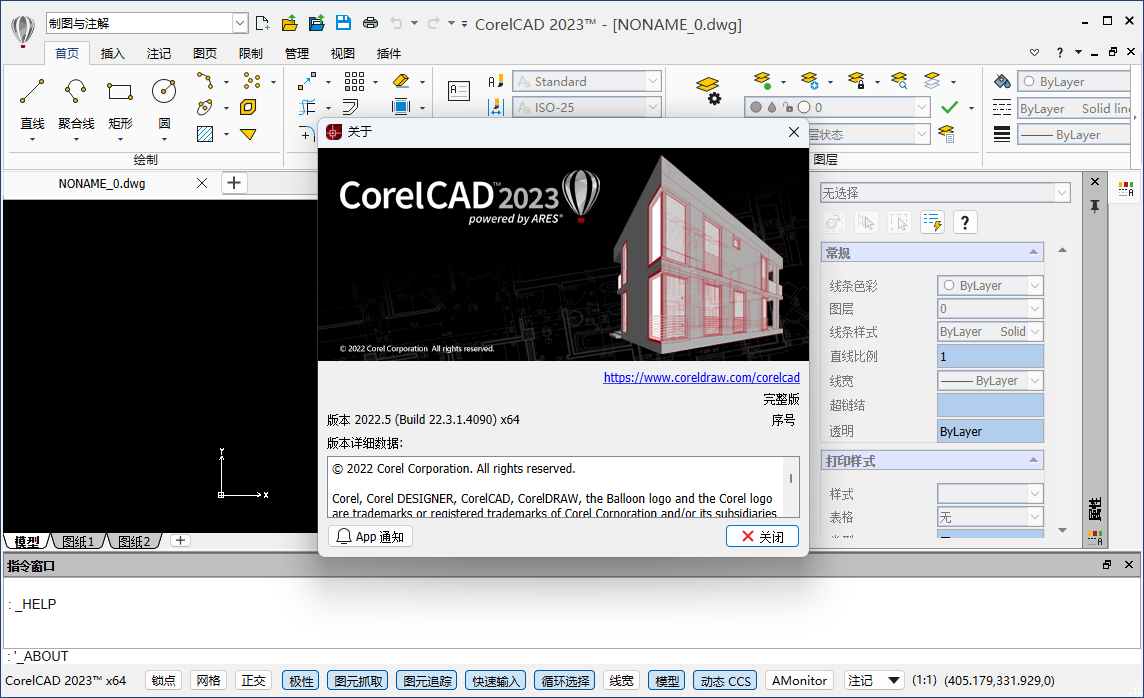Toggle 网格 grid in status bar
Screen dimensions: 1144x698
[208, 680]
